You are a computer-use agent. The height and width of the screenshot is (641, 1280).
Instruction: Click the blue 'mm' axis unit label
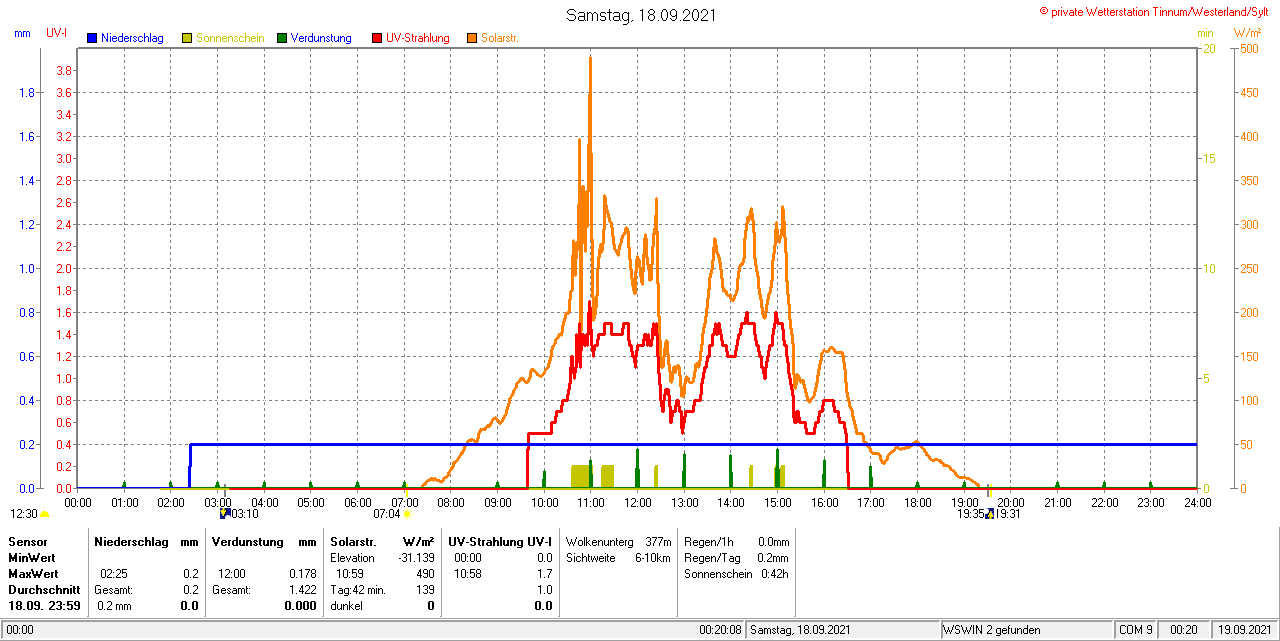tap(22, 33)
